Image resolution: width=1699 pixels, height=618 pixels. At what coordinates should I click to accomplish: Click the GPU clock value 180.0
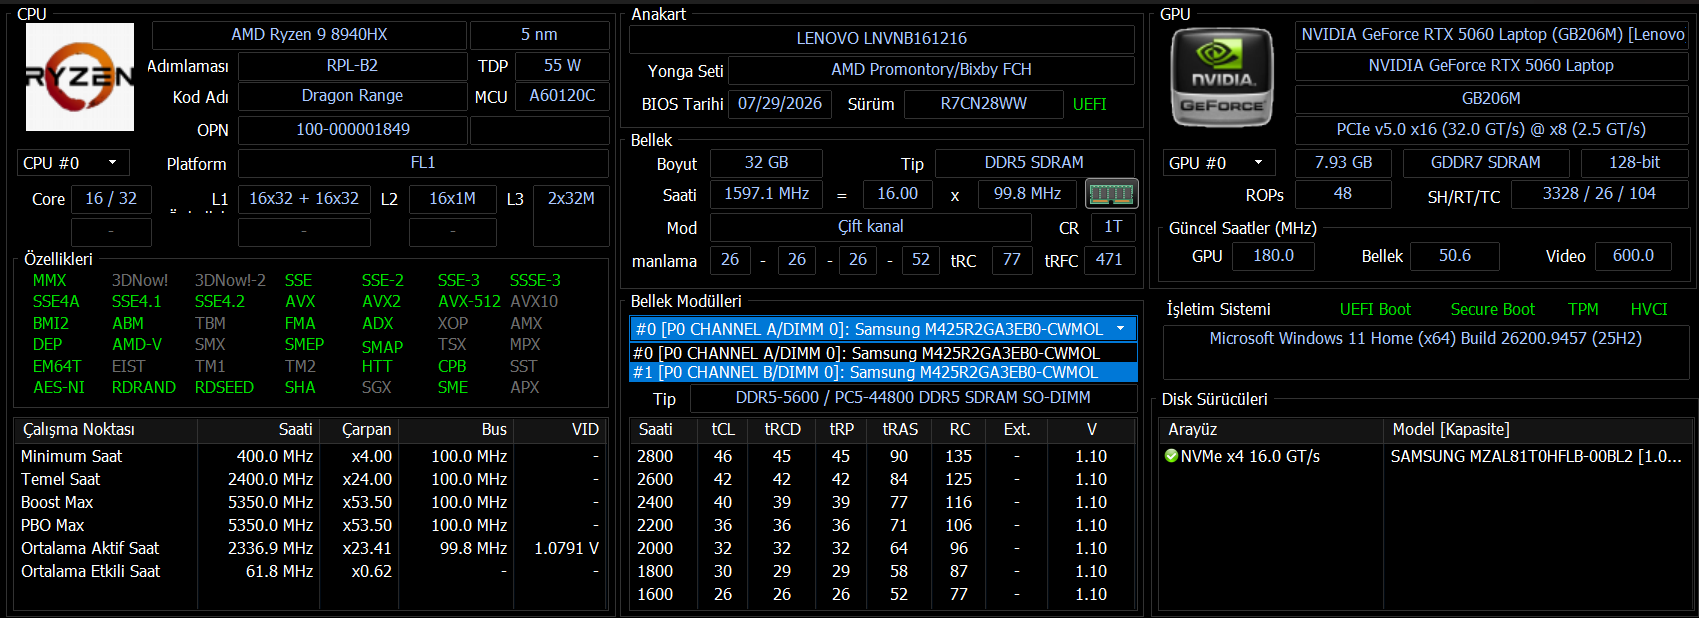pos(1273,256)
